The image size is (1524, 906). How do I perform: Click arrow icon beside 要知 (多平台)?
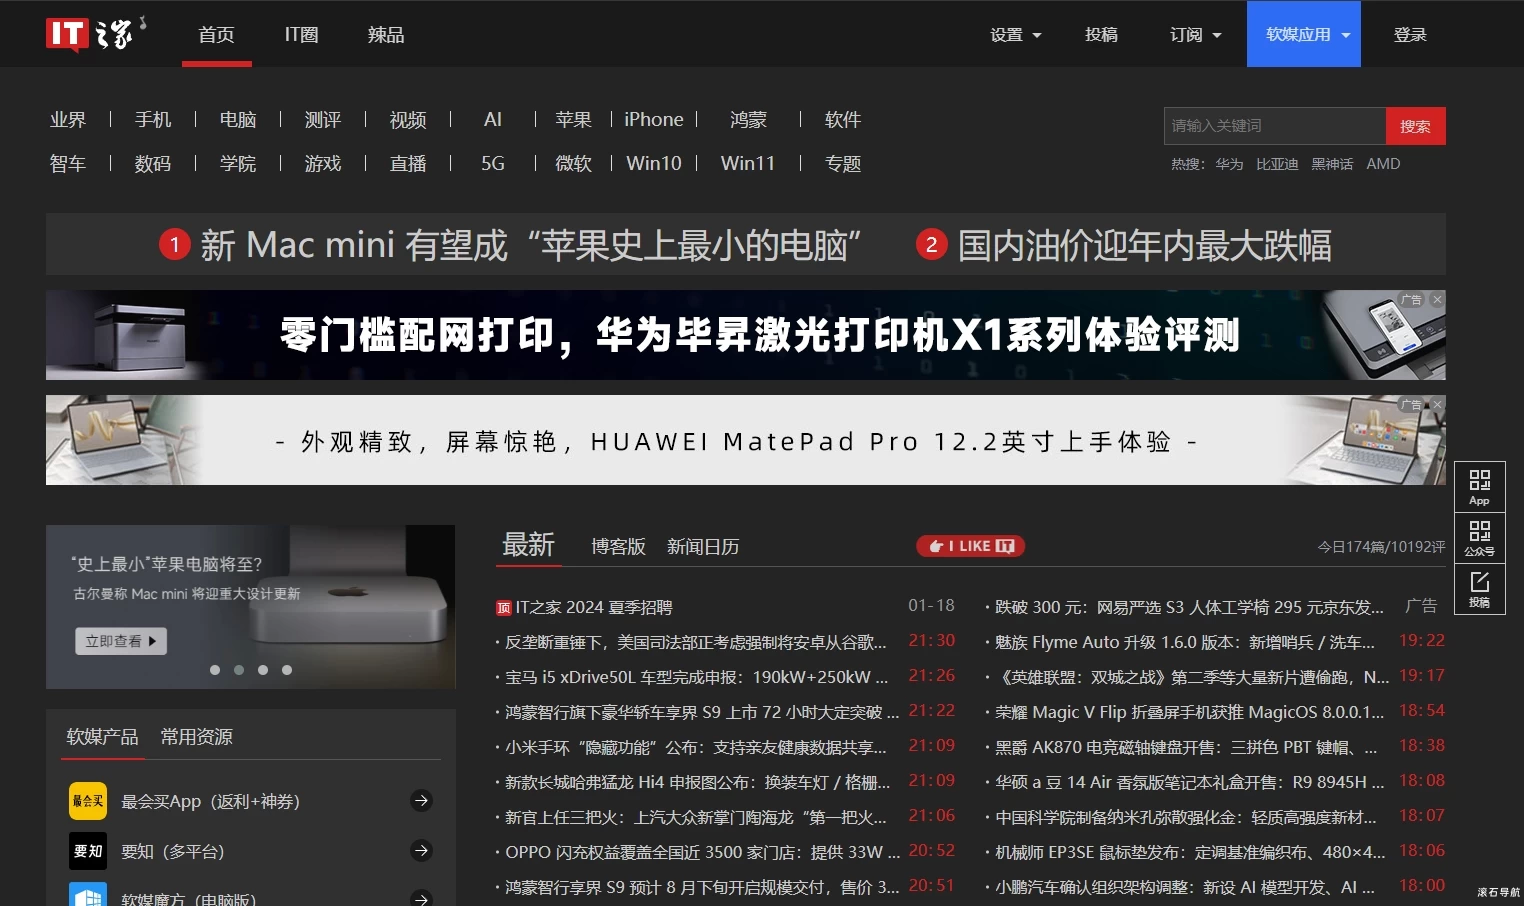[x=422, y=850]
